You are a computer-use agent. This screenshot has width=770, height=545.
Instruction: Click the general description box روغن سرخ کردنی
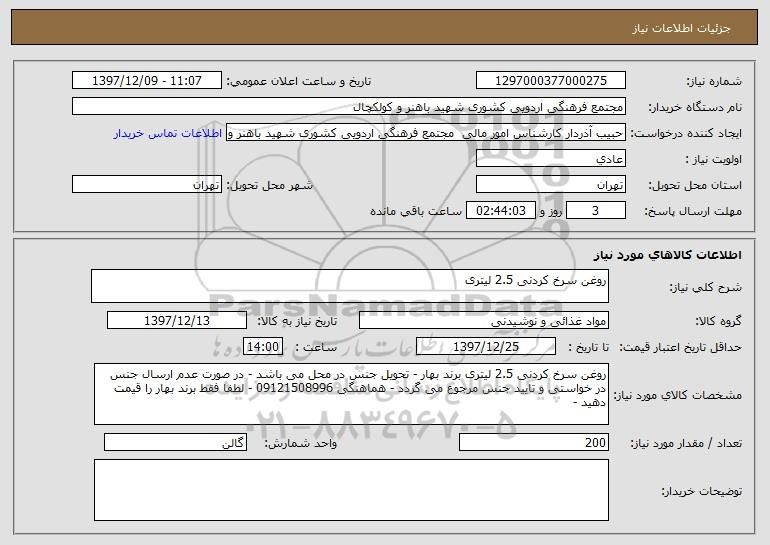[350, 286]
